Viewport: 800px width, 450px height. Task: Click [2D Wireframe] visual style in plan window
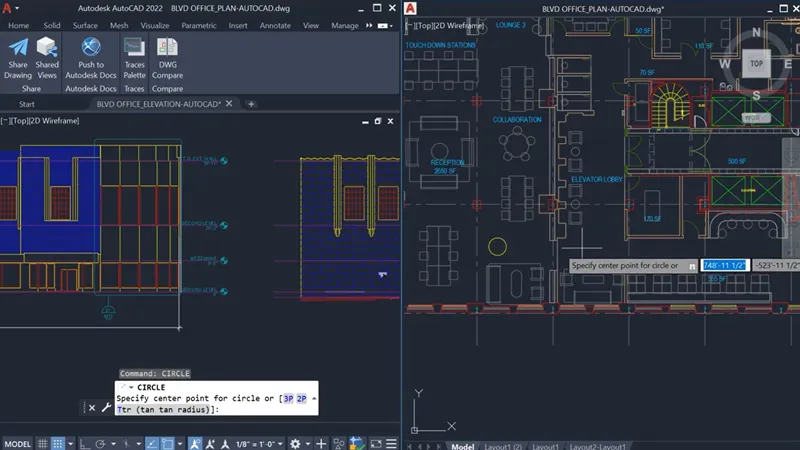pyautogui.click(x=458, y=26)
